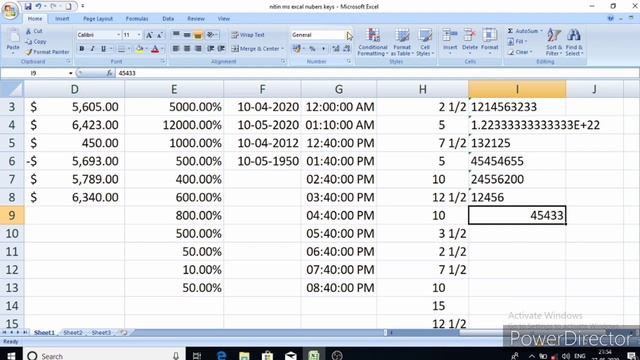The image size is (640, 360).
Task: Open the Data ribbon tab
Action: [168, 19]
